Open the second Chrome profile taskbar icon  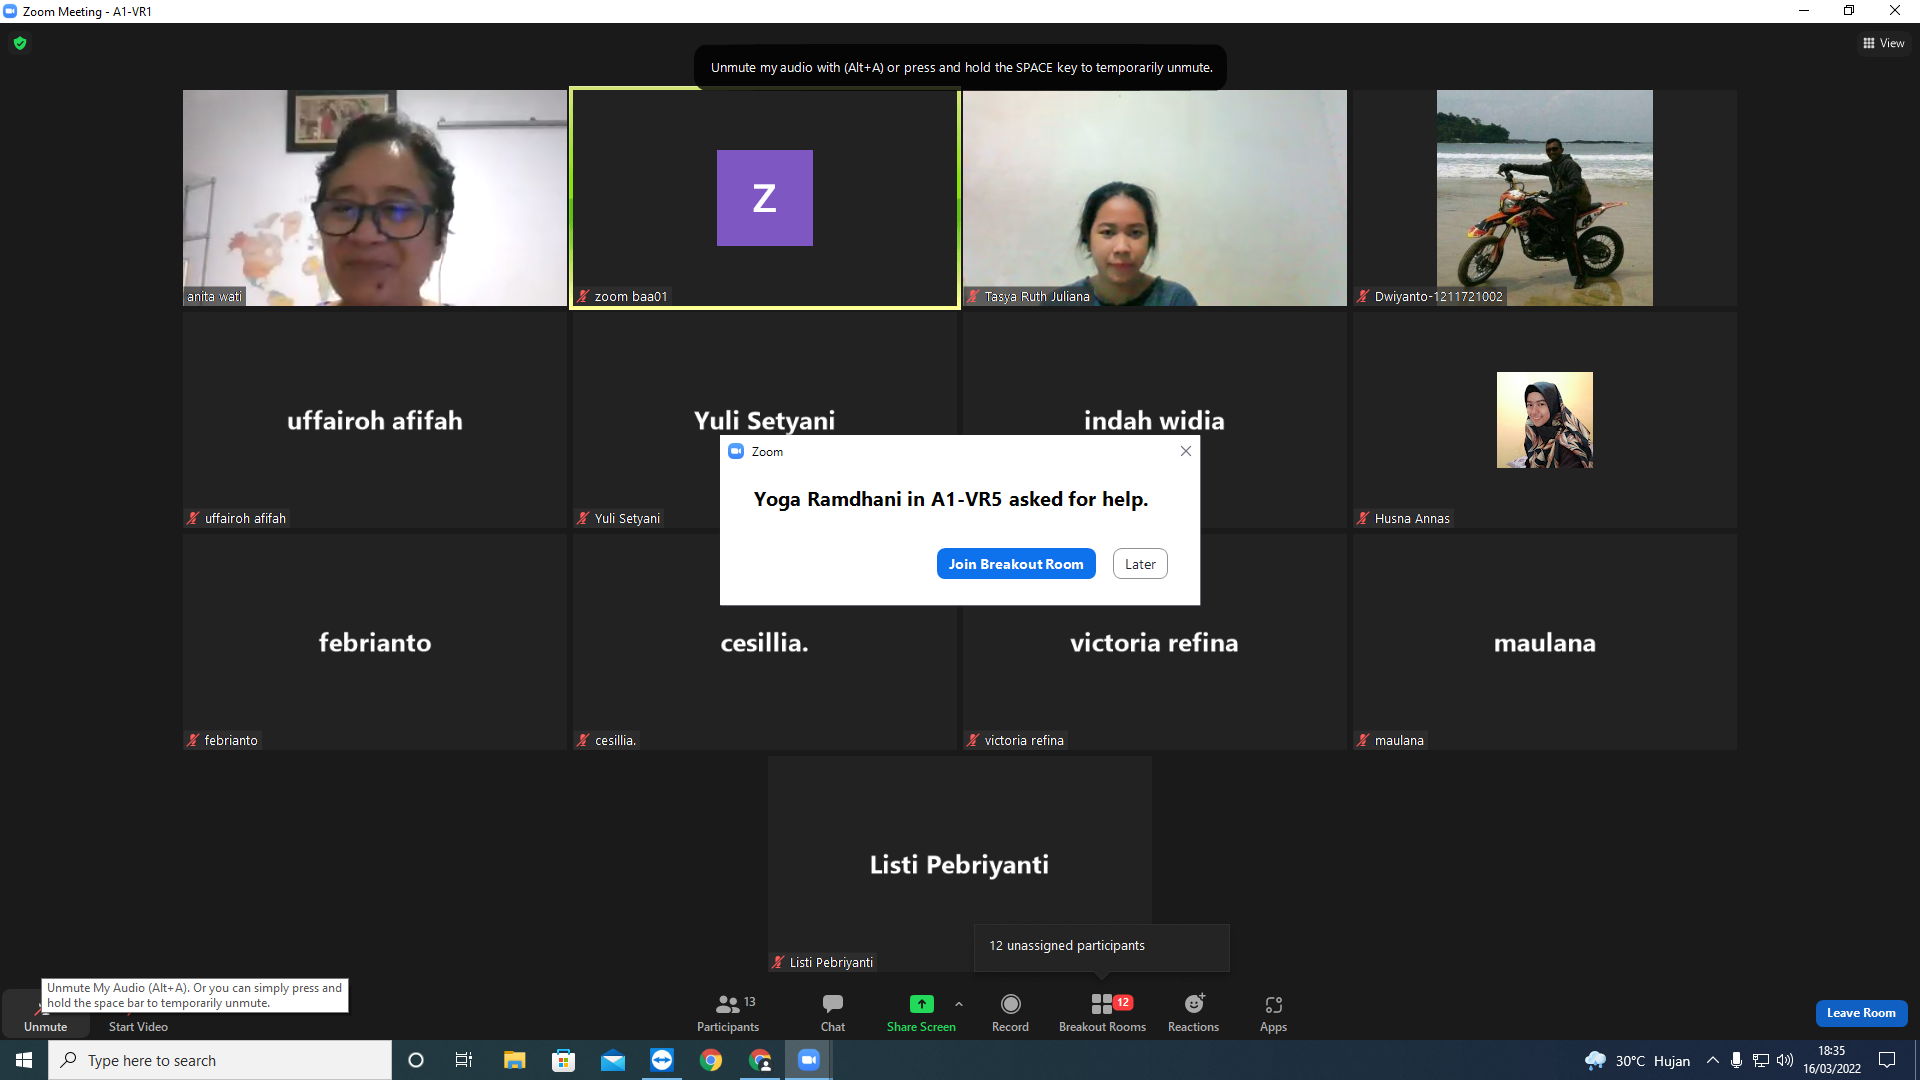[x=760, y=1060]
